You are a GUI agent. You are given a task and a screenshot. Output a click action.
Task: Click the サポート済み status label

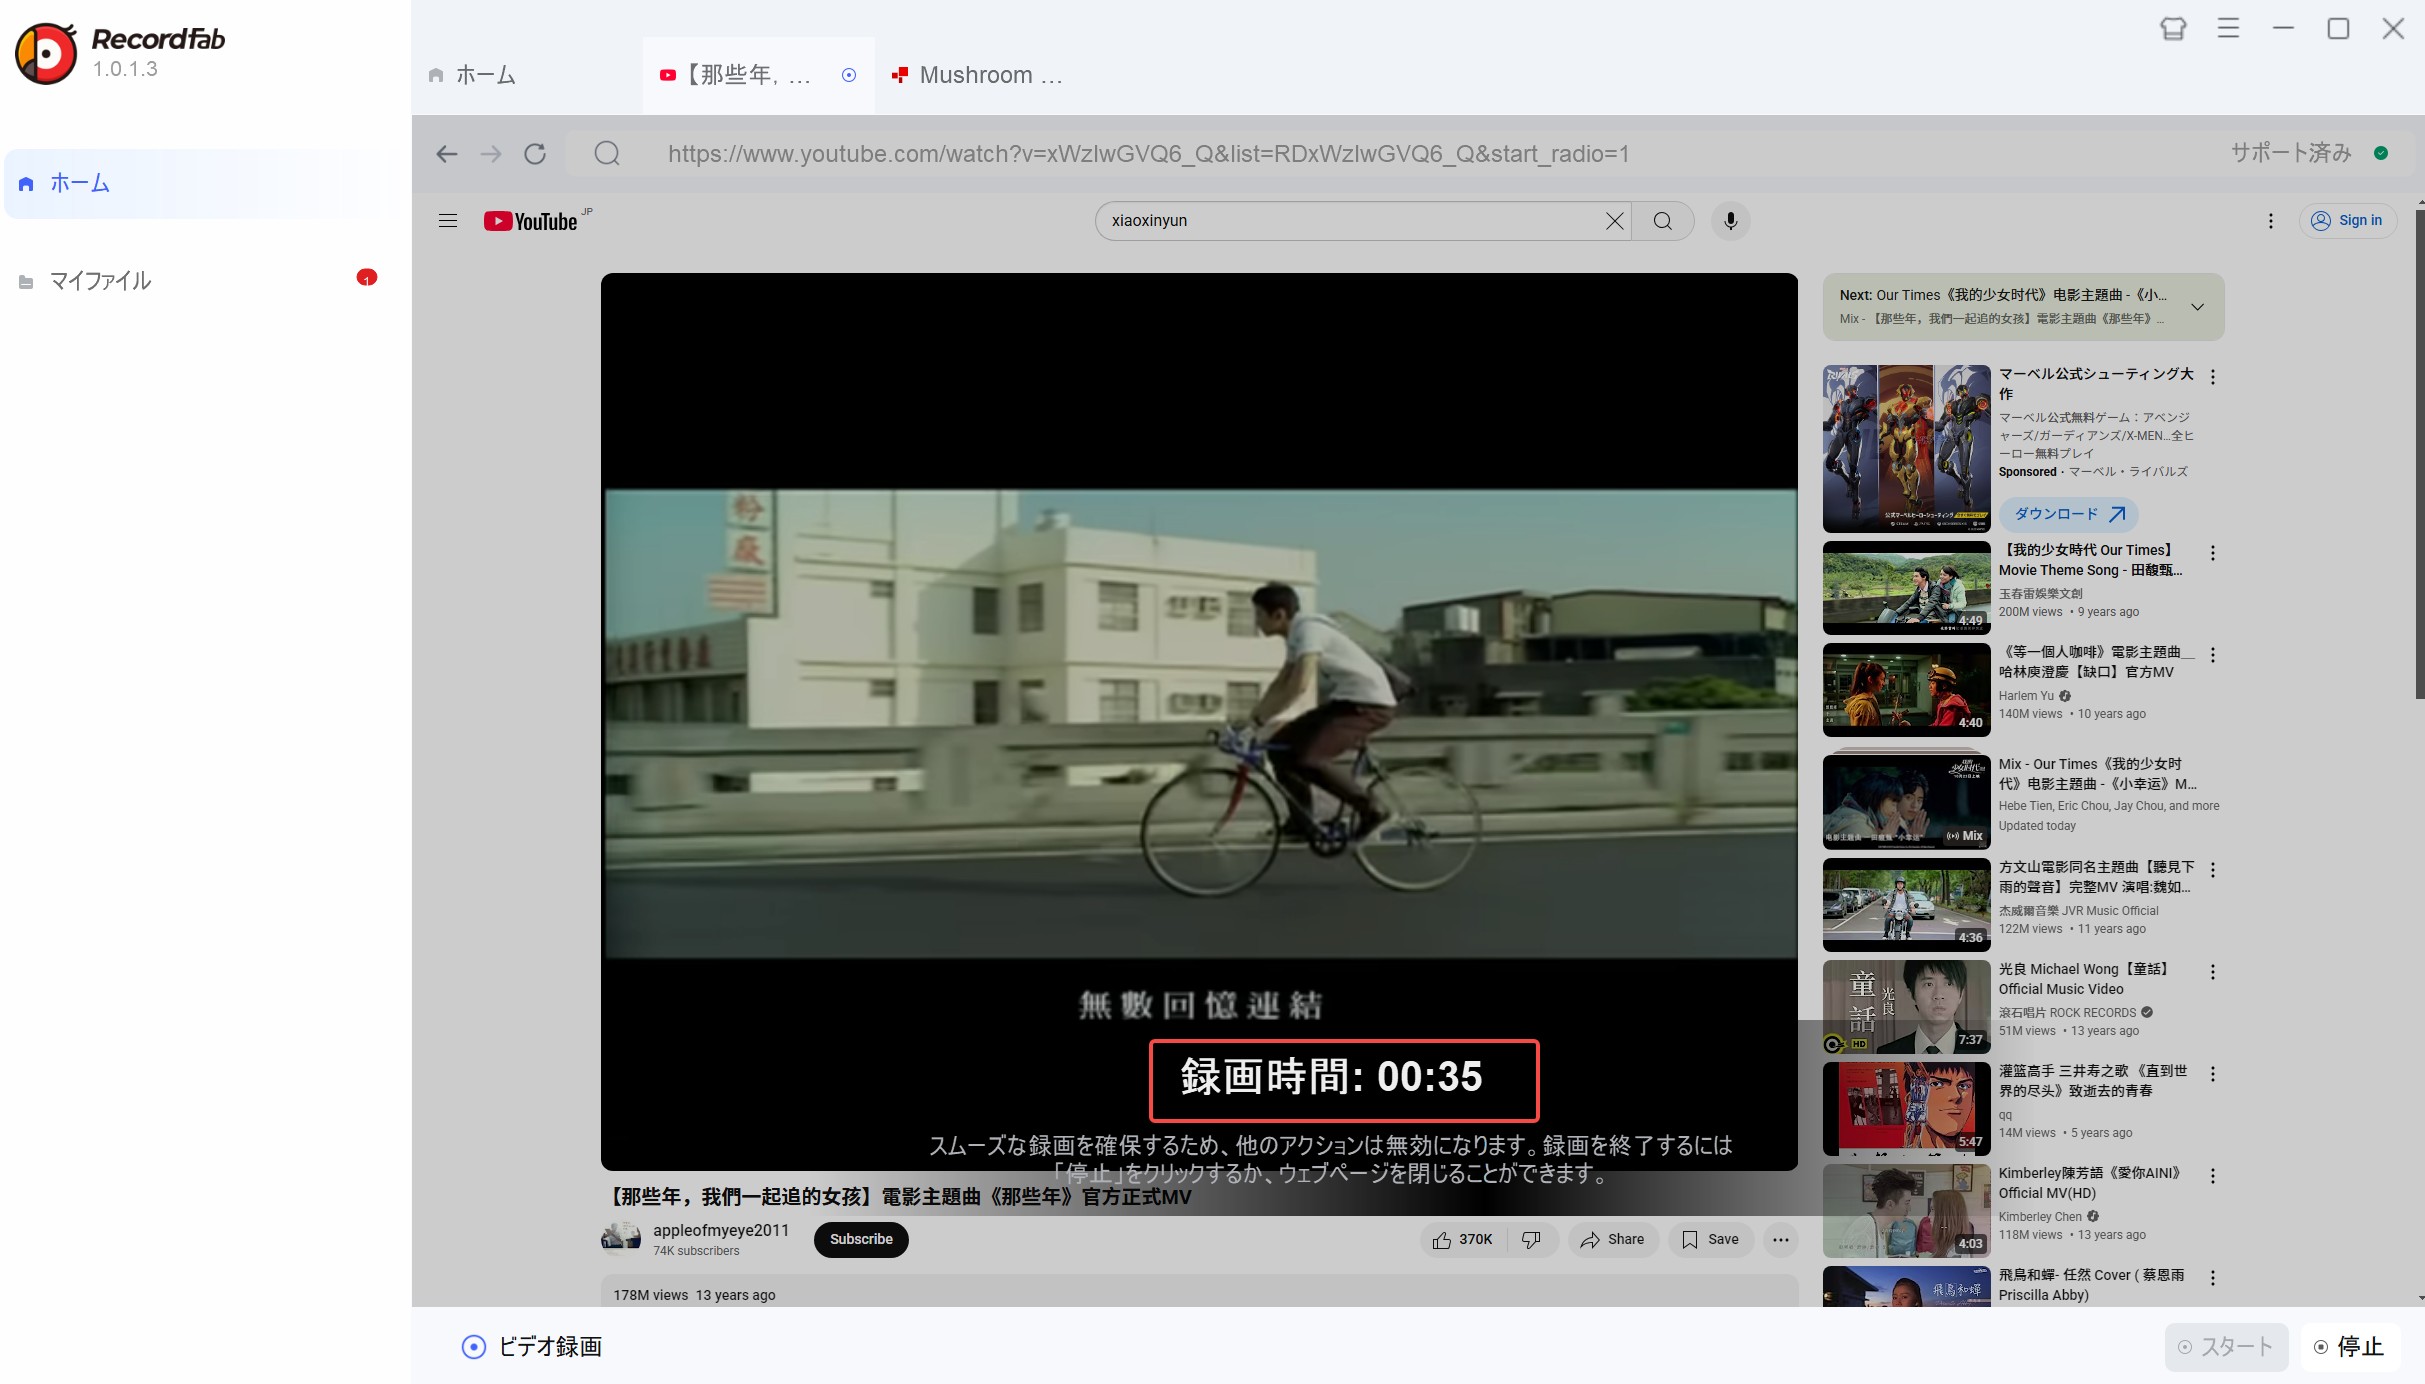[x=2291, y=153]
